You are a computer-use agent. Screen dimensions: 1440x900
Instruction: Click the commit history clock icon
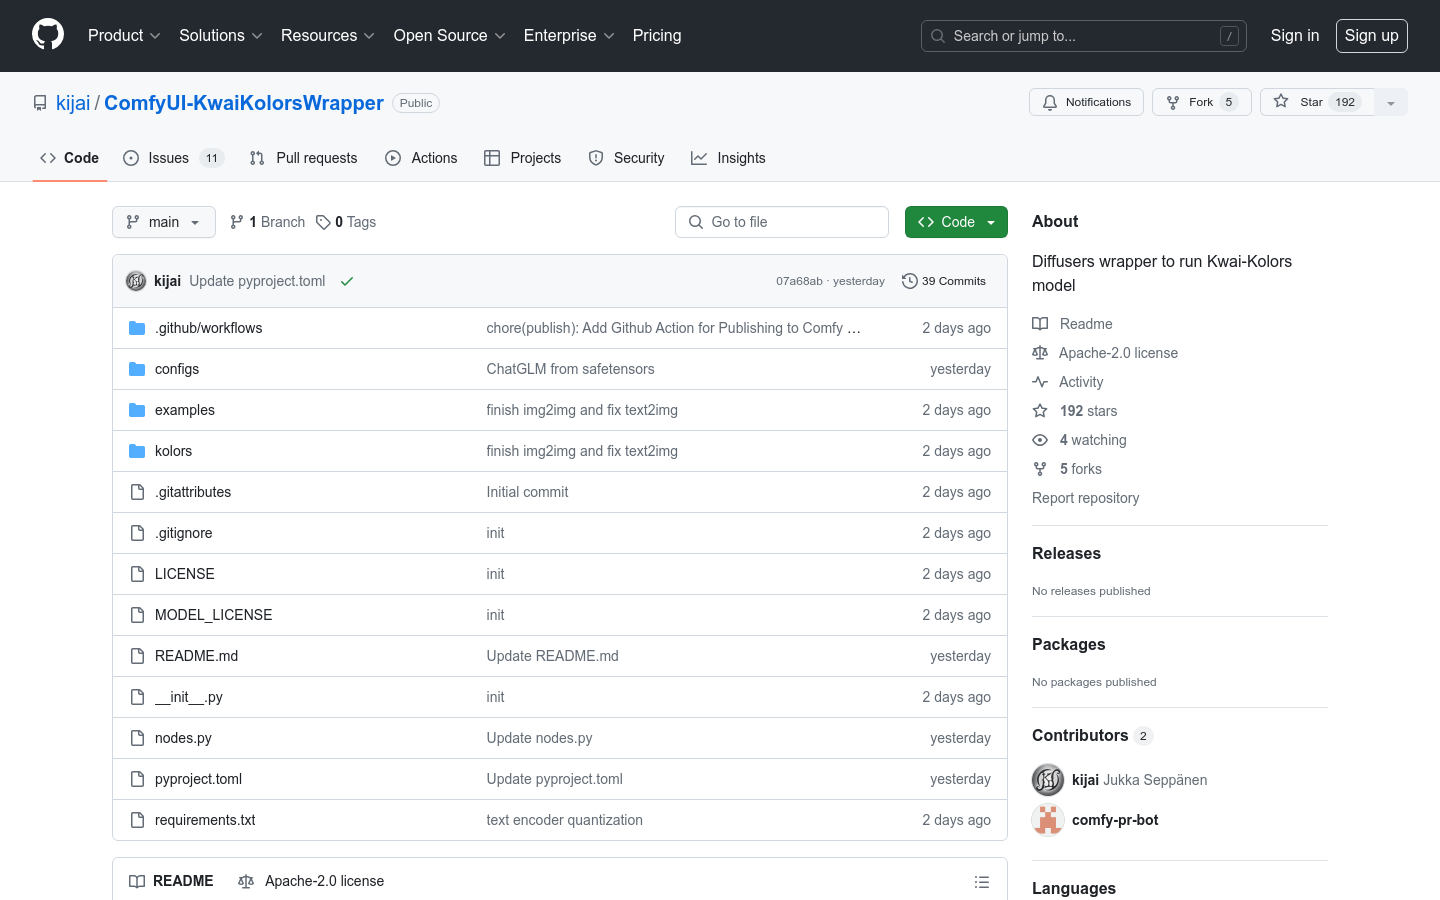(909, 281)
